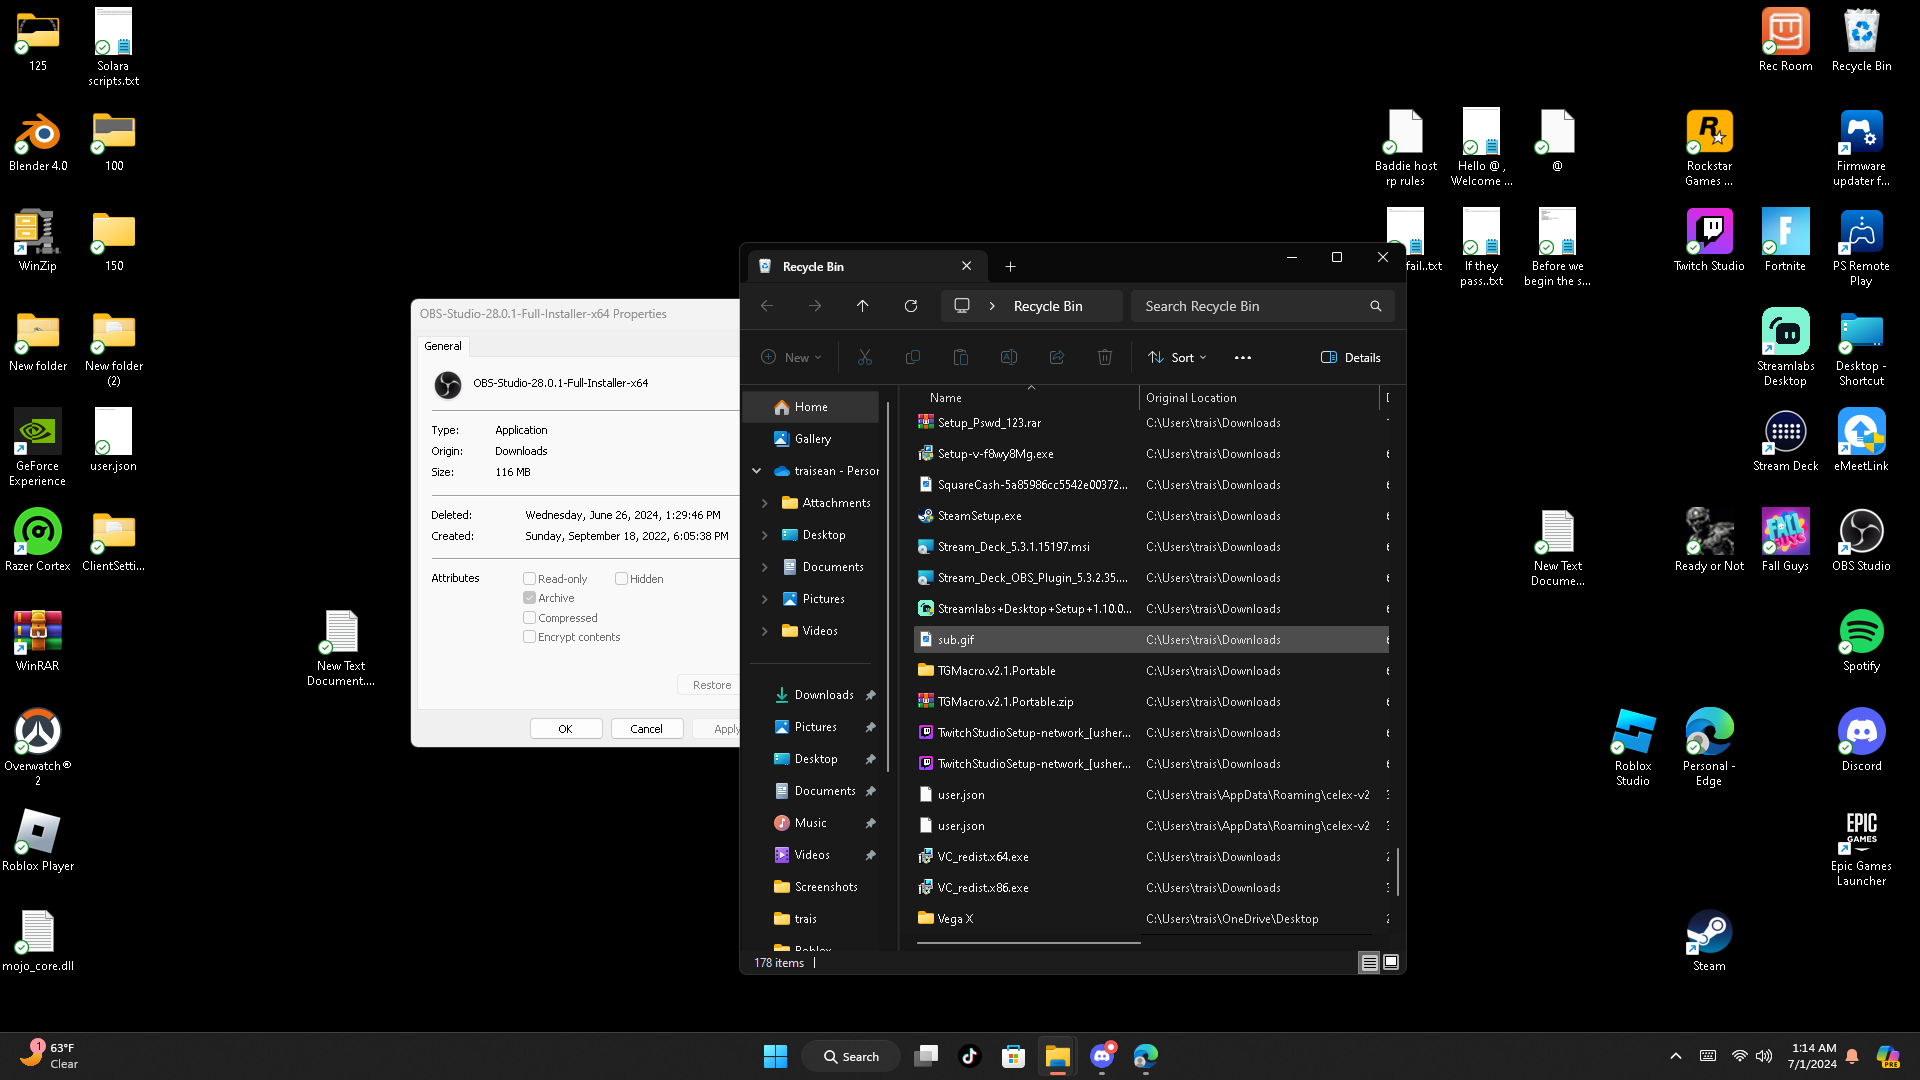Expand the OneDrive Desktop folder node
The height and width of the screenshot is (1080, 1920).
pyautogui.click(x=765, y=535)
